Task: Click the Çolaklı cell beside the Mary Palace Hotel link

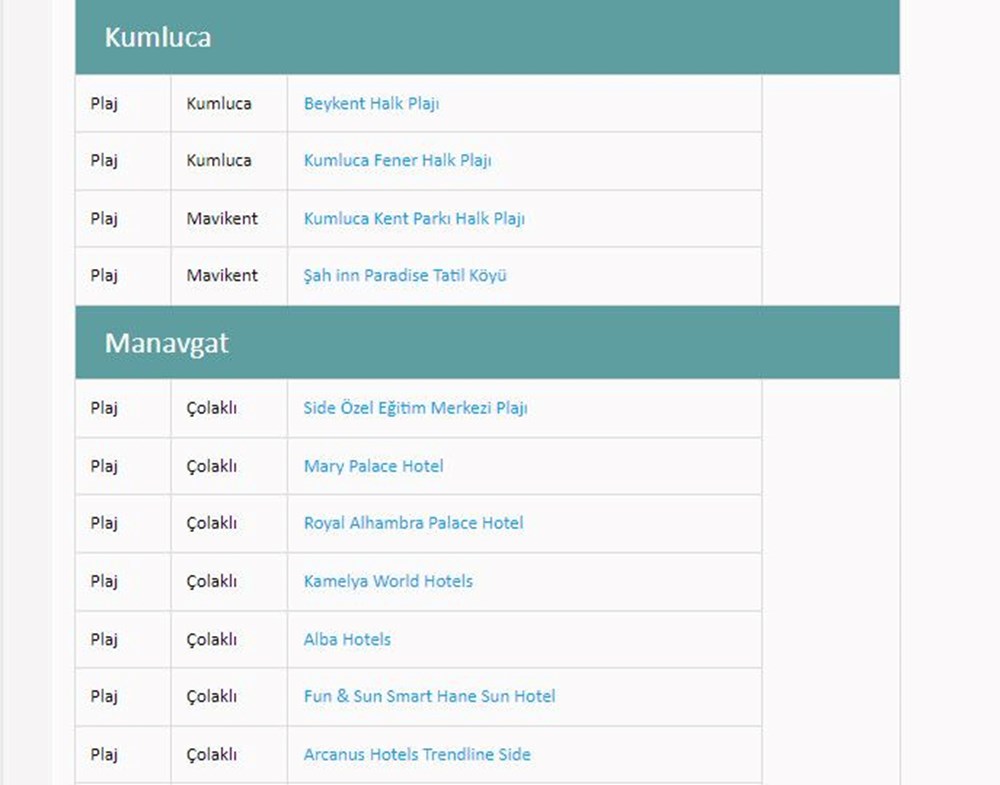Action: tap(212, 467)
